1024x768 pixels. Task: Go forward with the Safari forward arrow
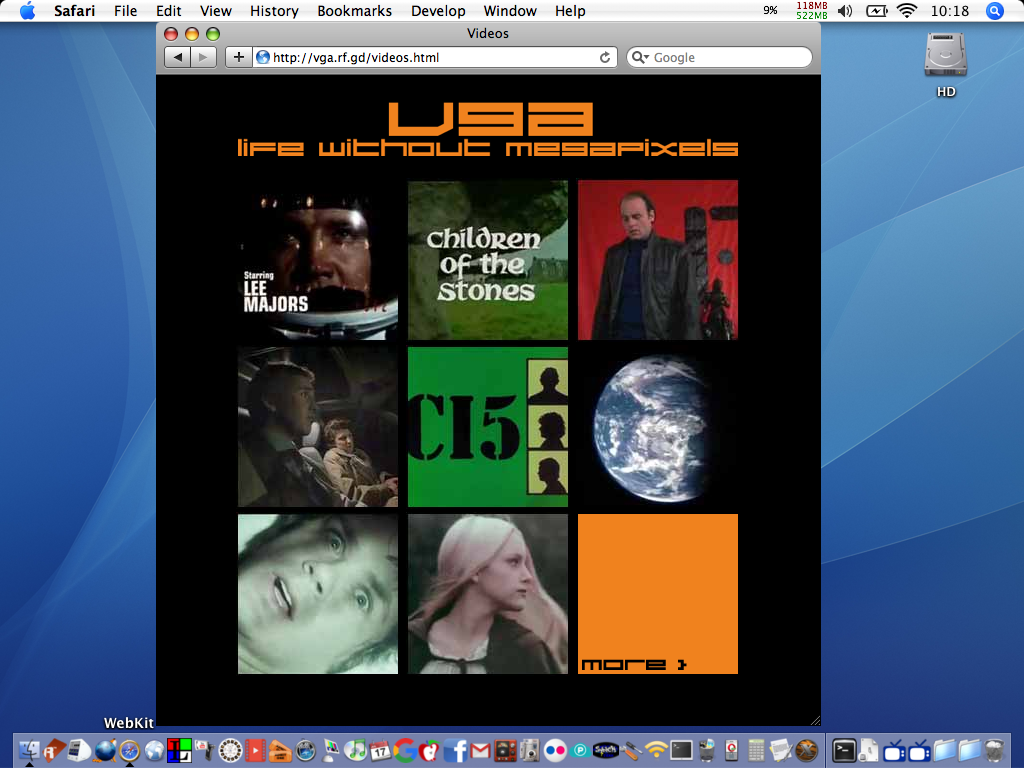[x=203, y=57]
